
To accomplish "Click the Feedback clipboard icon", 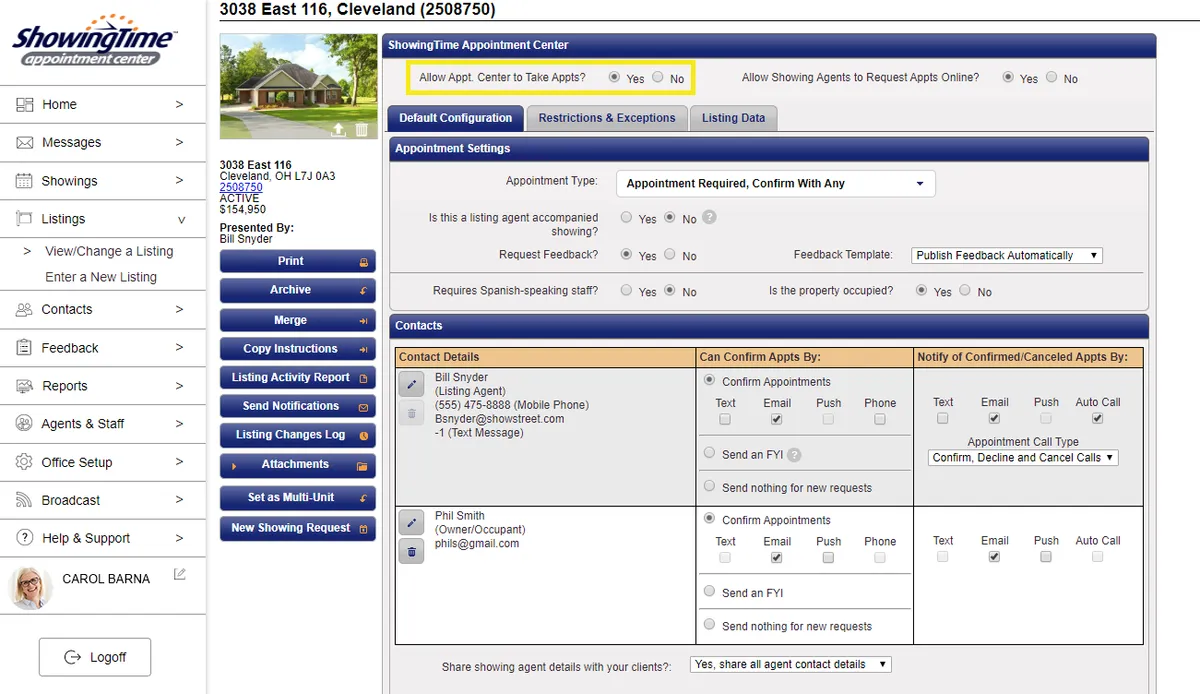I will [x=24, y=348].
